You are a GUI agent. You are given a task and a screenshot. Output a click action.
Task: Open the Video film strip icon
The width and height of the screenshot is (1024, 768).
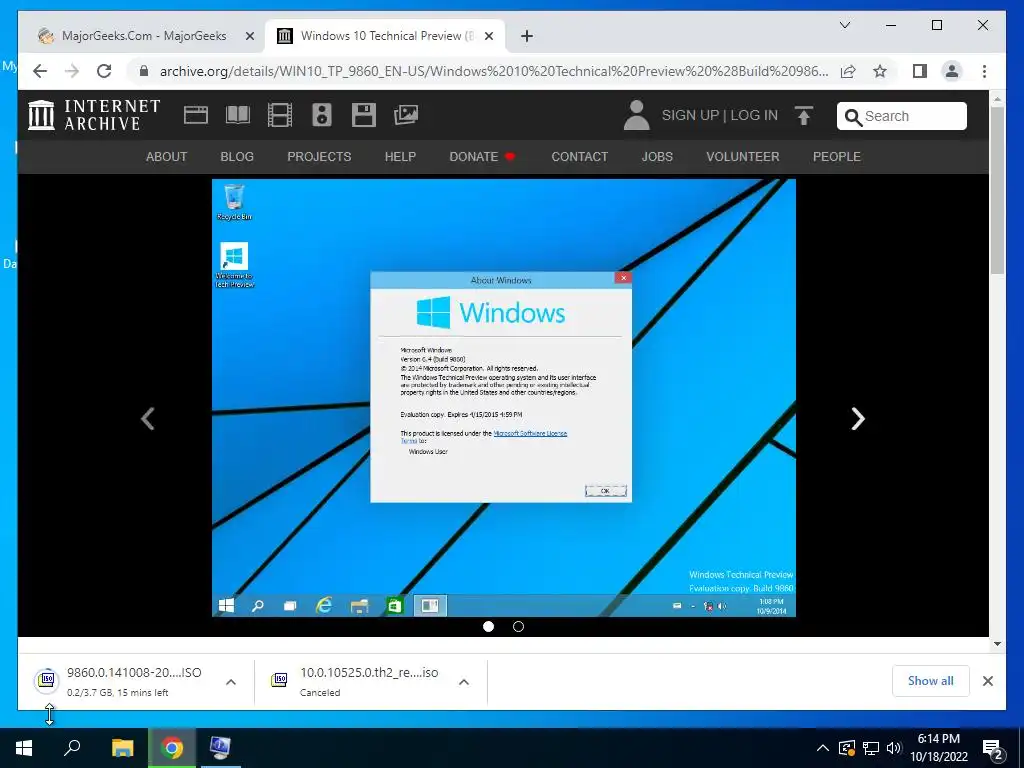[x=280, y=115]
